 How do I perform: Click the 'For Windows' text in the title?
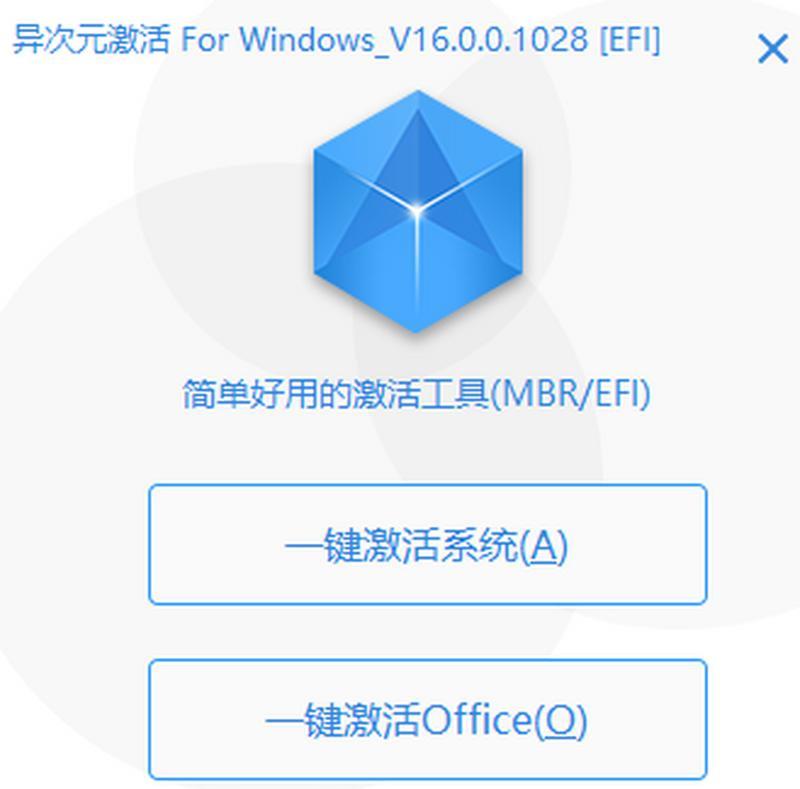278,39
